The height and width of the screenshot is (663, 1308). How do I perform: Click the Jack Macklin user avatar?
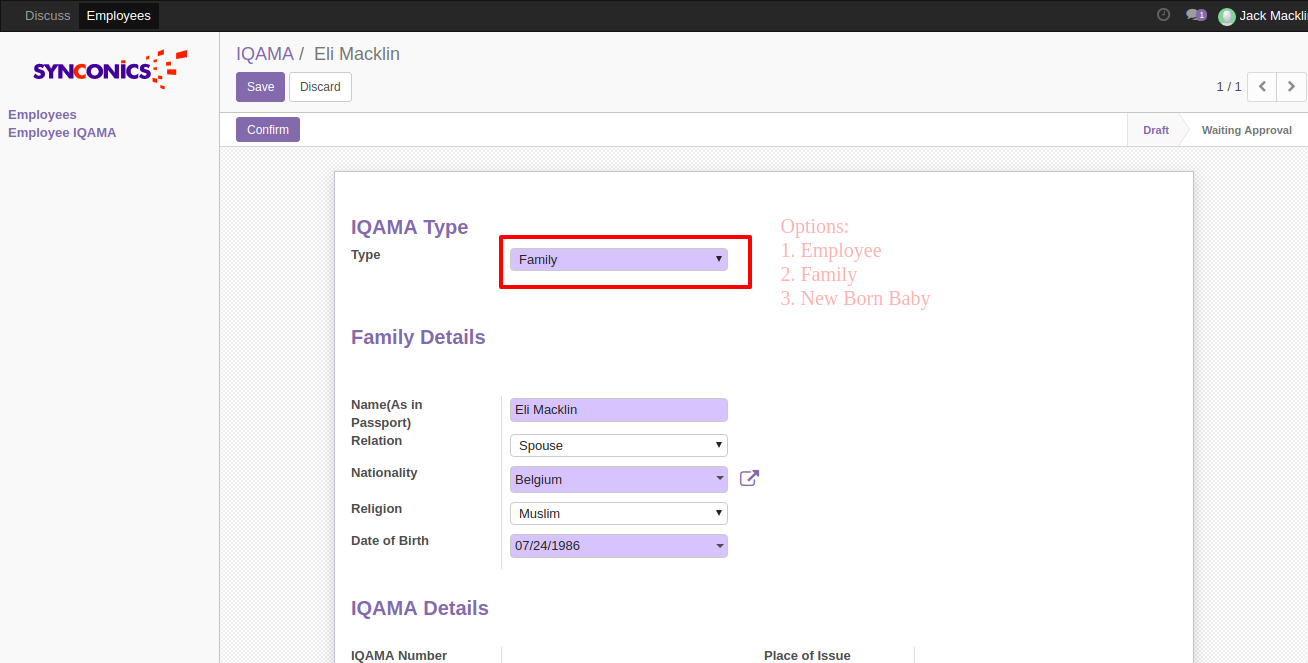[1226, 16]
